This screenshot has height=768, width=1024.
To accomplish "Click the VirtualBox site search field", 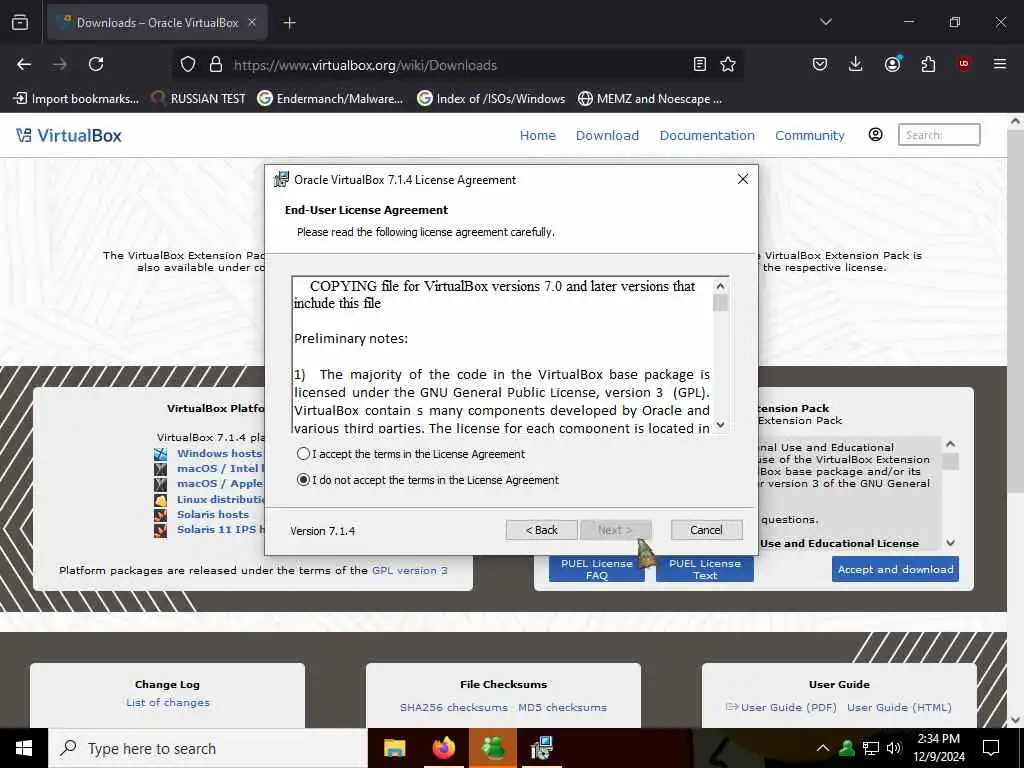I will coord(939,135).
